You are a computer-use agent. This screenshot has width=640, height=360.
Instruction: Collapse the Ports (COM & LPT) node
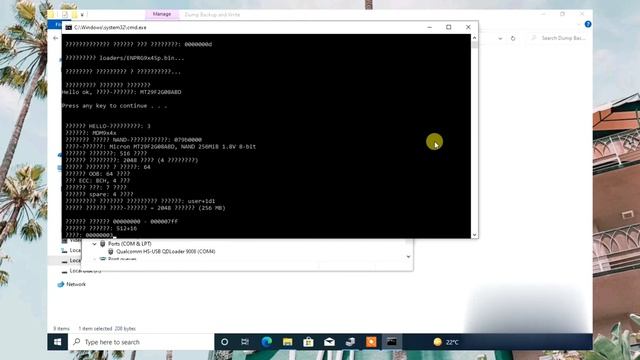coord(94,244)
